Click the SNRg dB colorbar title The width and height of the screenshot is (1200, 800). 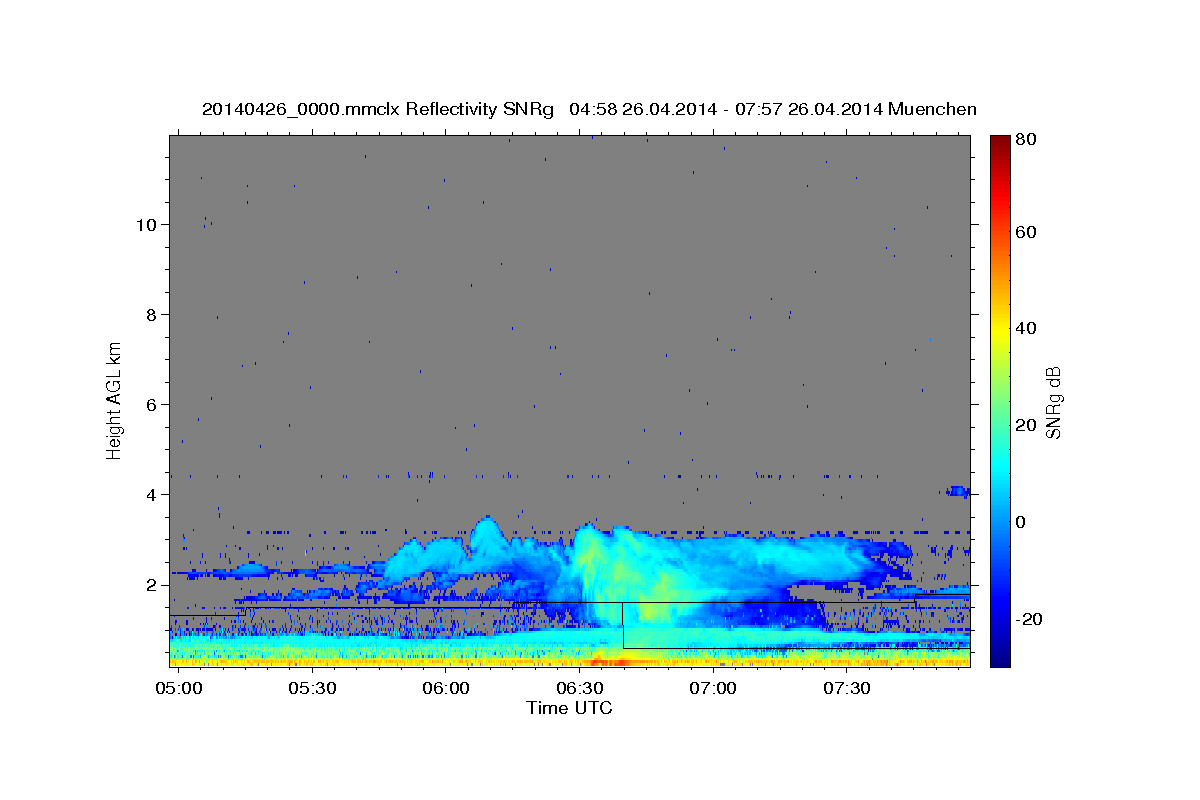point(1054,401)
